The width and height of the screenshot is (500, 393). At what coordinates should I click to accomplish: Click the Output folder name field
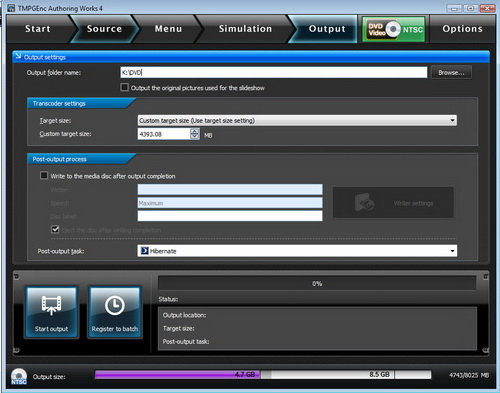point(274,72)
